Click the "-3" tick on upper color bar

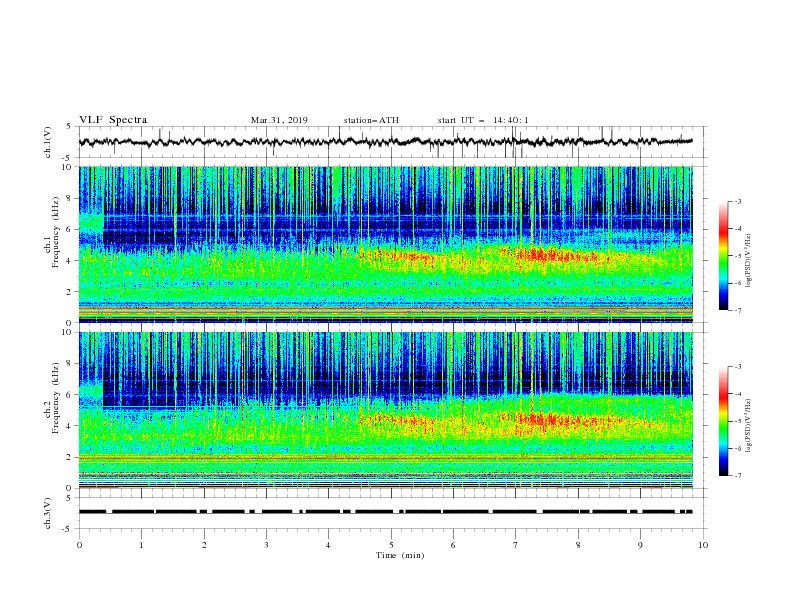(737, 201)
